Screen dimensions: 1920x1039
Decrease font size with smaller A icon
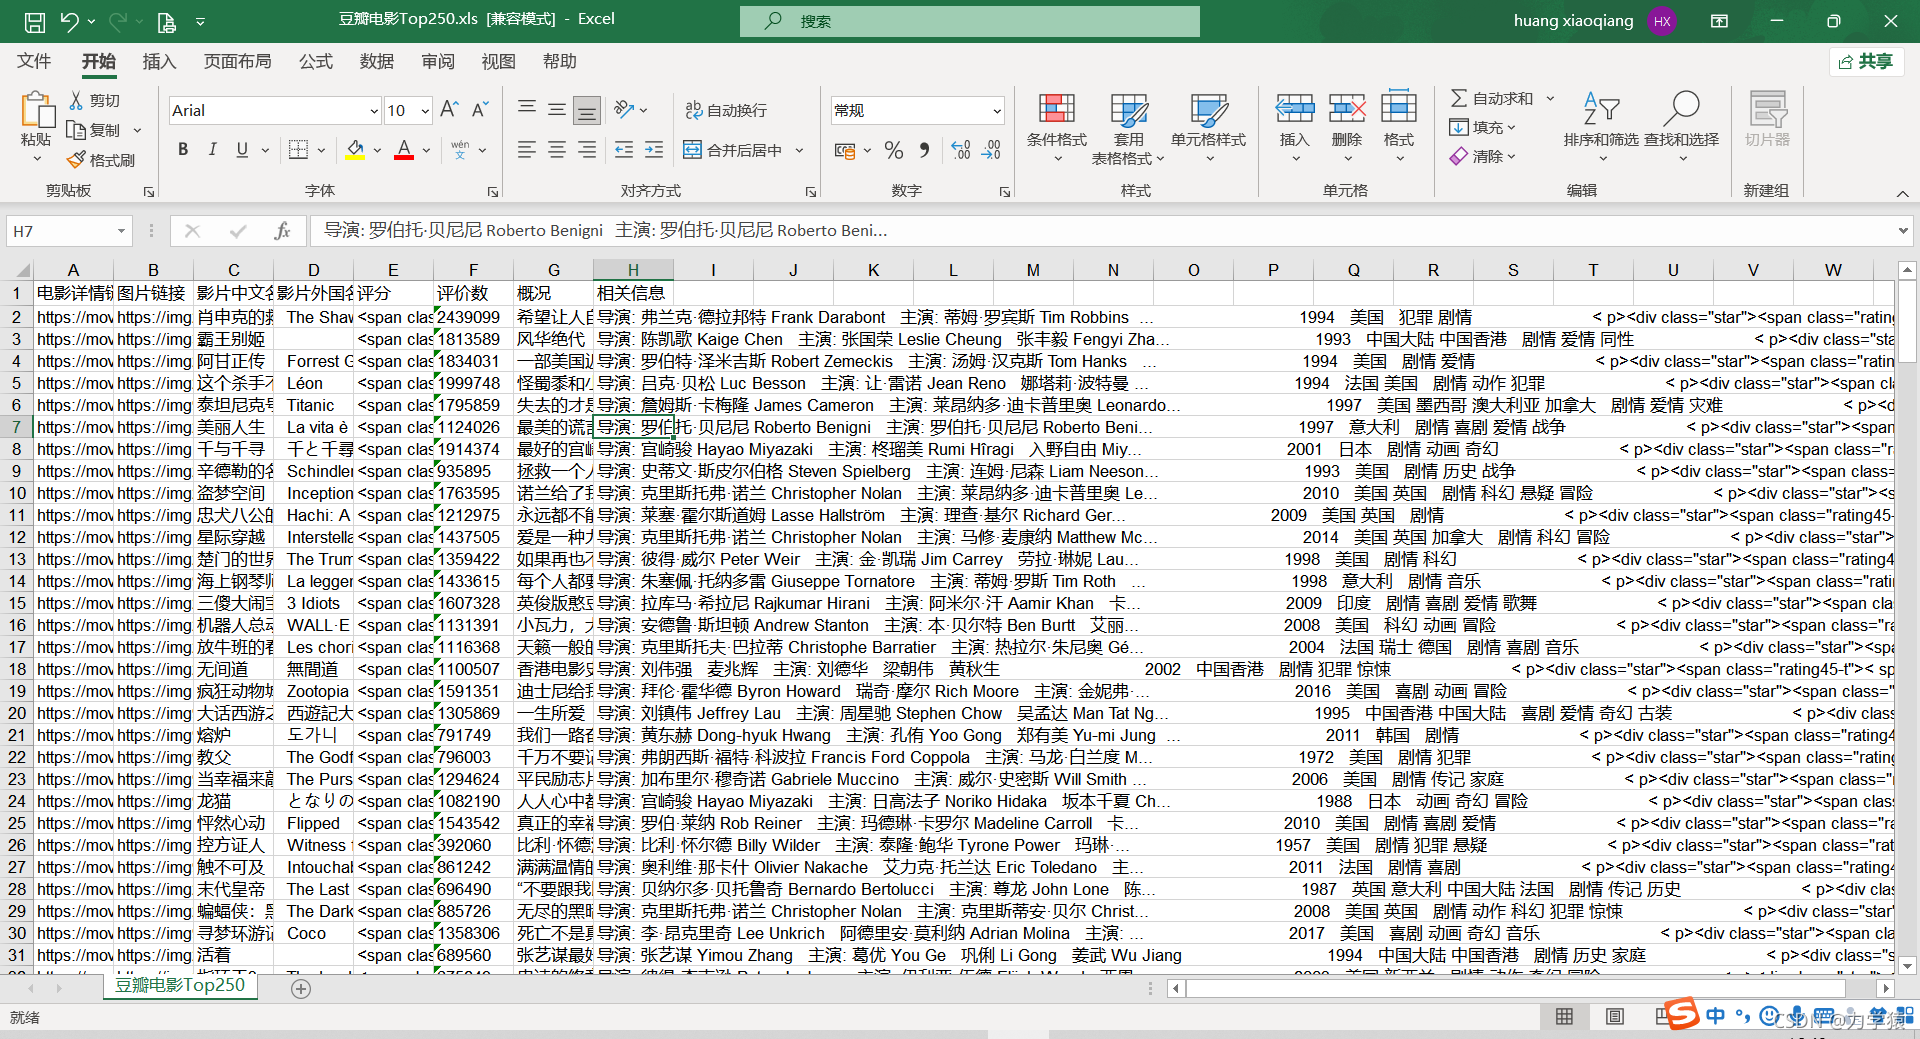[480, 109]
